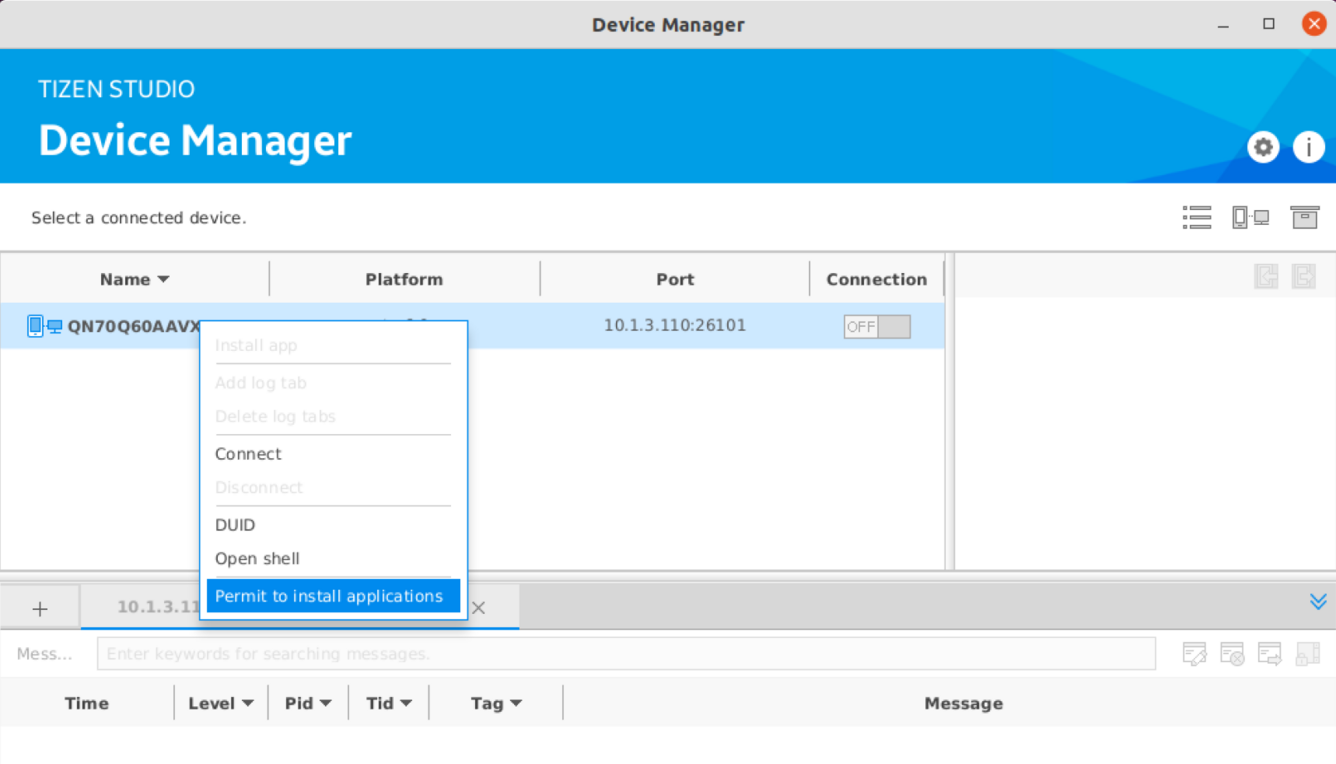Close the 10.1.3.11 log tab
This screenshot has width=1336, height=764.
[478, 608]
